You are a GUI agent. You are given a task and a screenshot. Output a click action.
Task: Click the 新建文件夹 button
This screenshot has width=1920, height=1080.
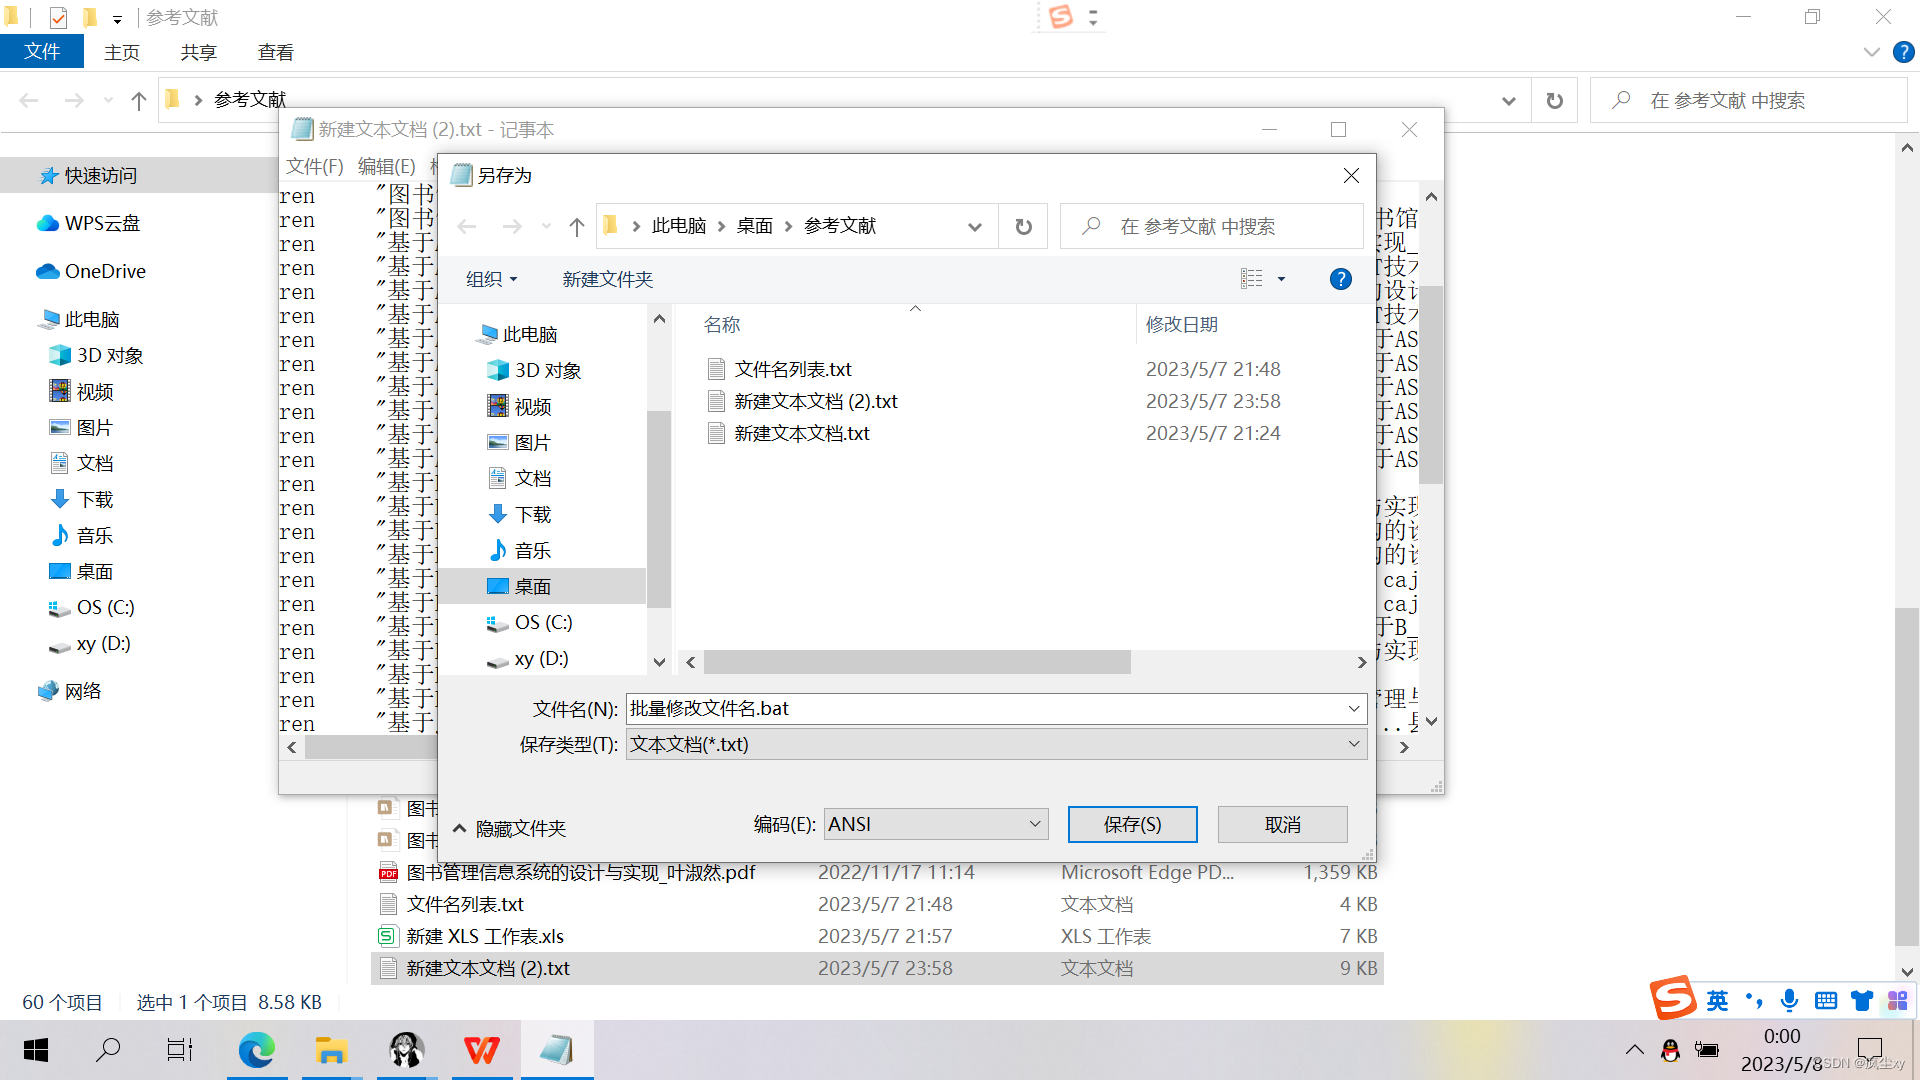(x=607, y=279)
